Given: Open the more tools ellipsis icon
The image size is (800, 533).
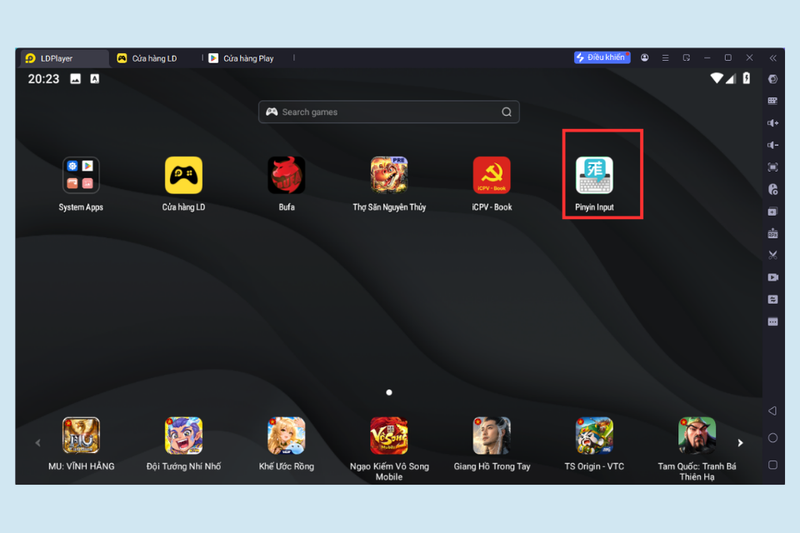Looking at the screenshot, I should click(773, 322).
